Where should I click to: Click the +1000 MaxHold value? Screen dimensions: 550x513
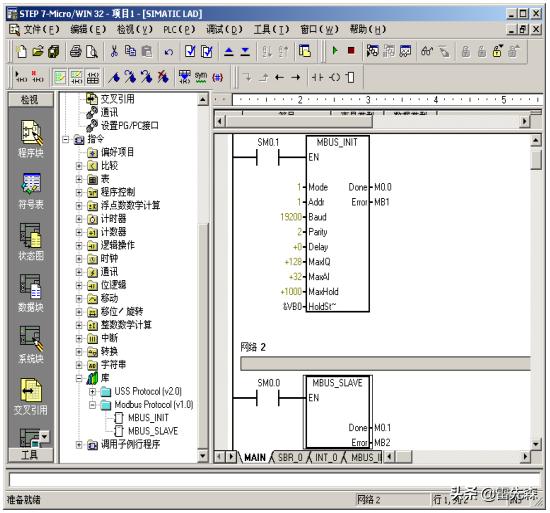click(x=291, y=292)
